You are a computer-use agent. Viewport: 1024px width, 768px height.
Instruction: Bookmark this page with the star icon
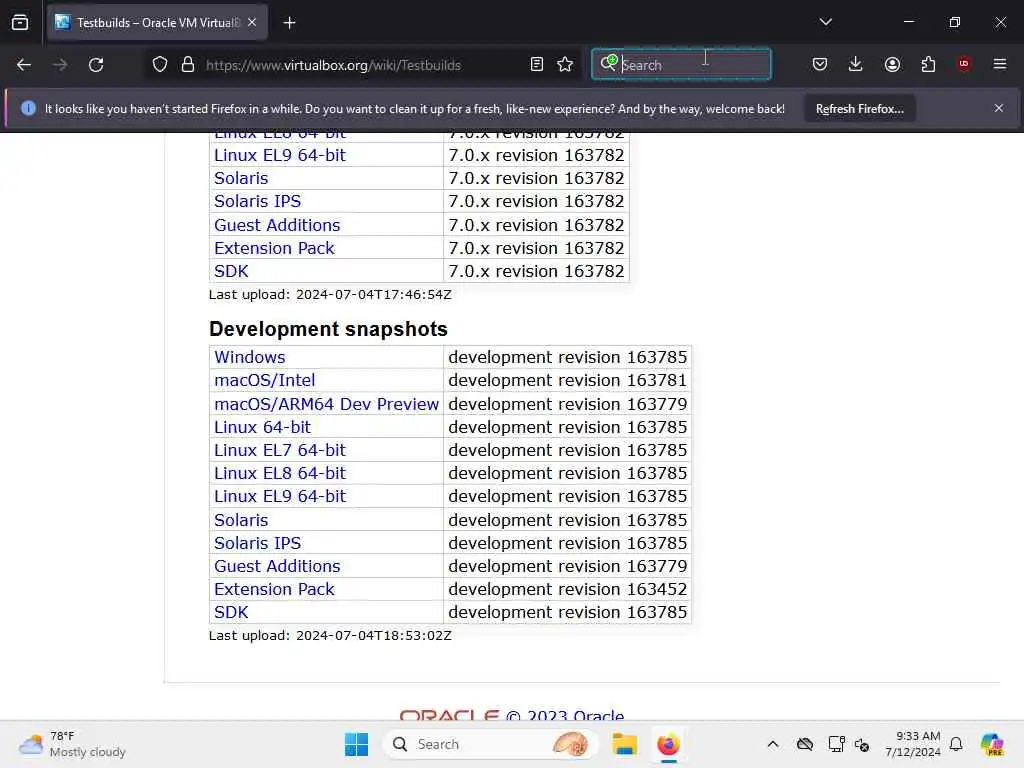click(566, 65)
